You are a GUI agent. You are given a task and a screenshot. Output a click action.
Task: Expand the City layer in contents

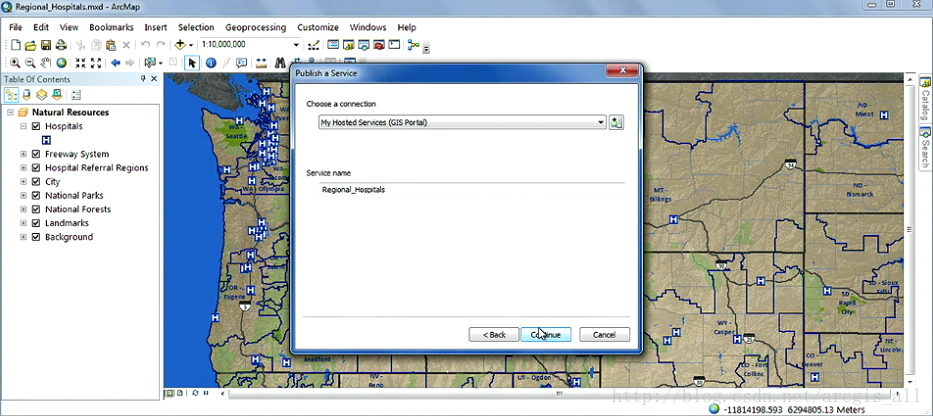[23, 182]
